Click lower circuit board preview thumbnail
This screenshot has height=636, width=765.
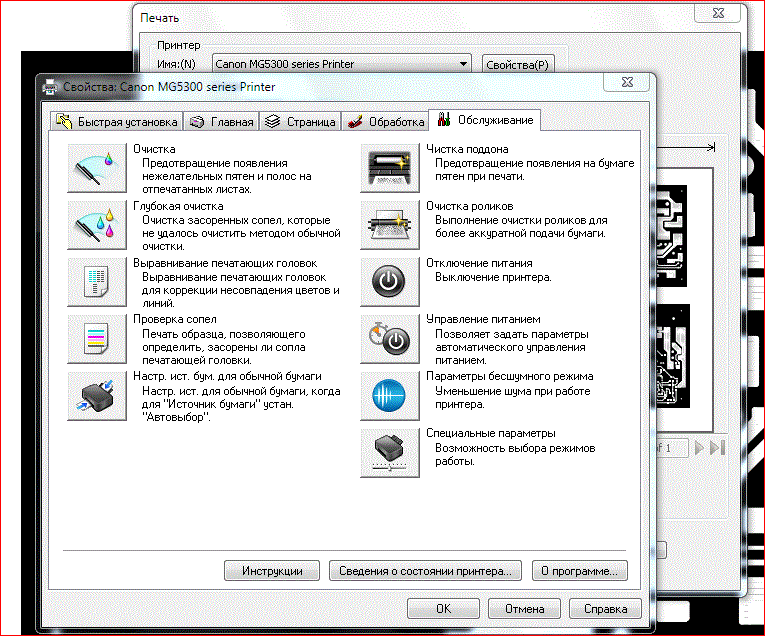click(673, 356)
